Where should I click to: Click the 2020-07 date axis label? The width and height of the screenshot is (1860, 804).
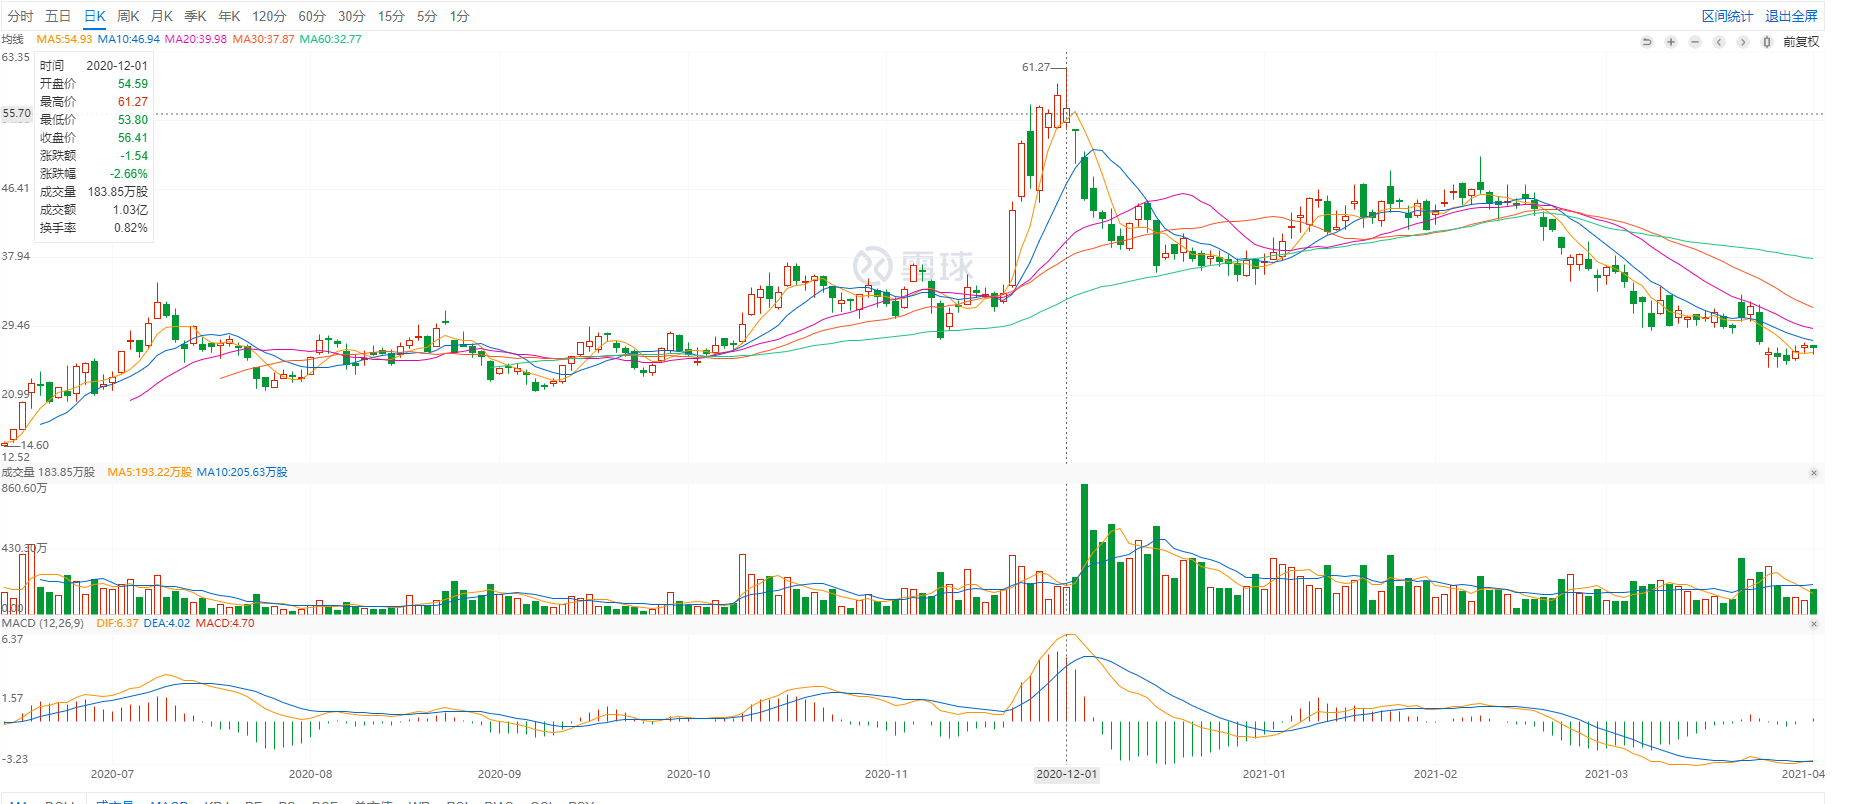tap(112, 774)
